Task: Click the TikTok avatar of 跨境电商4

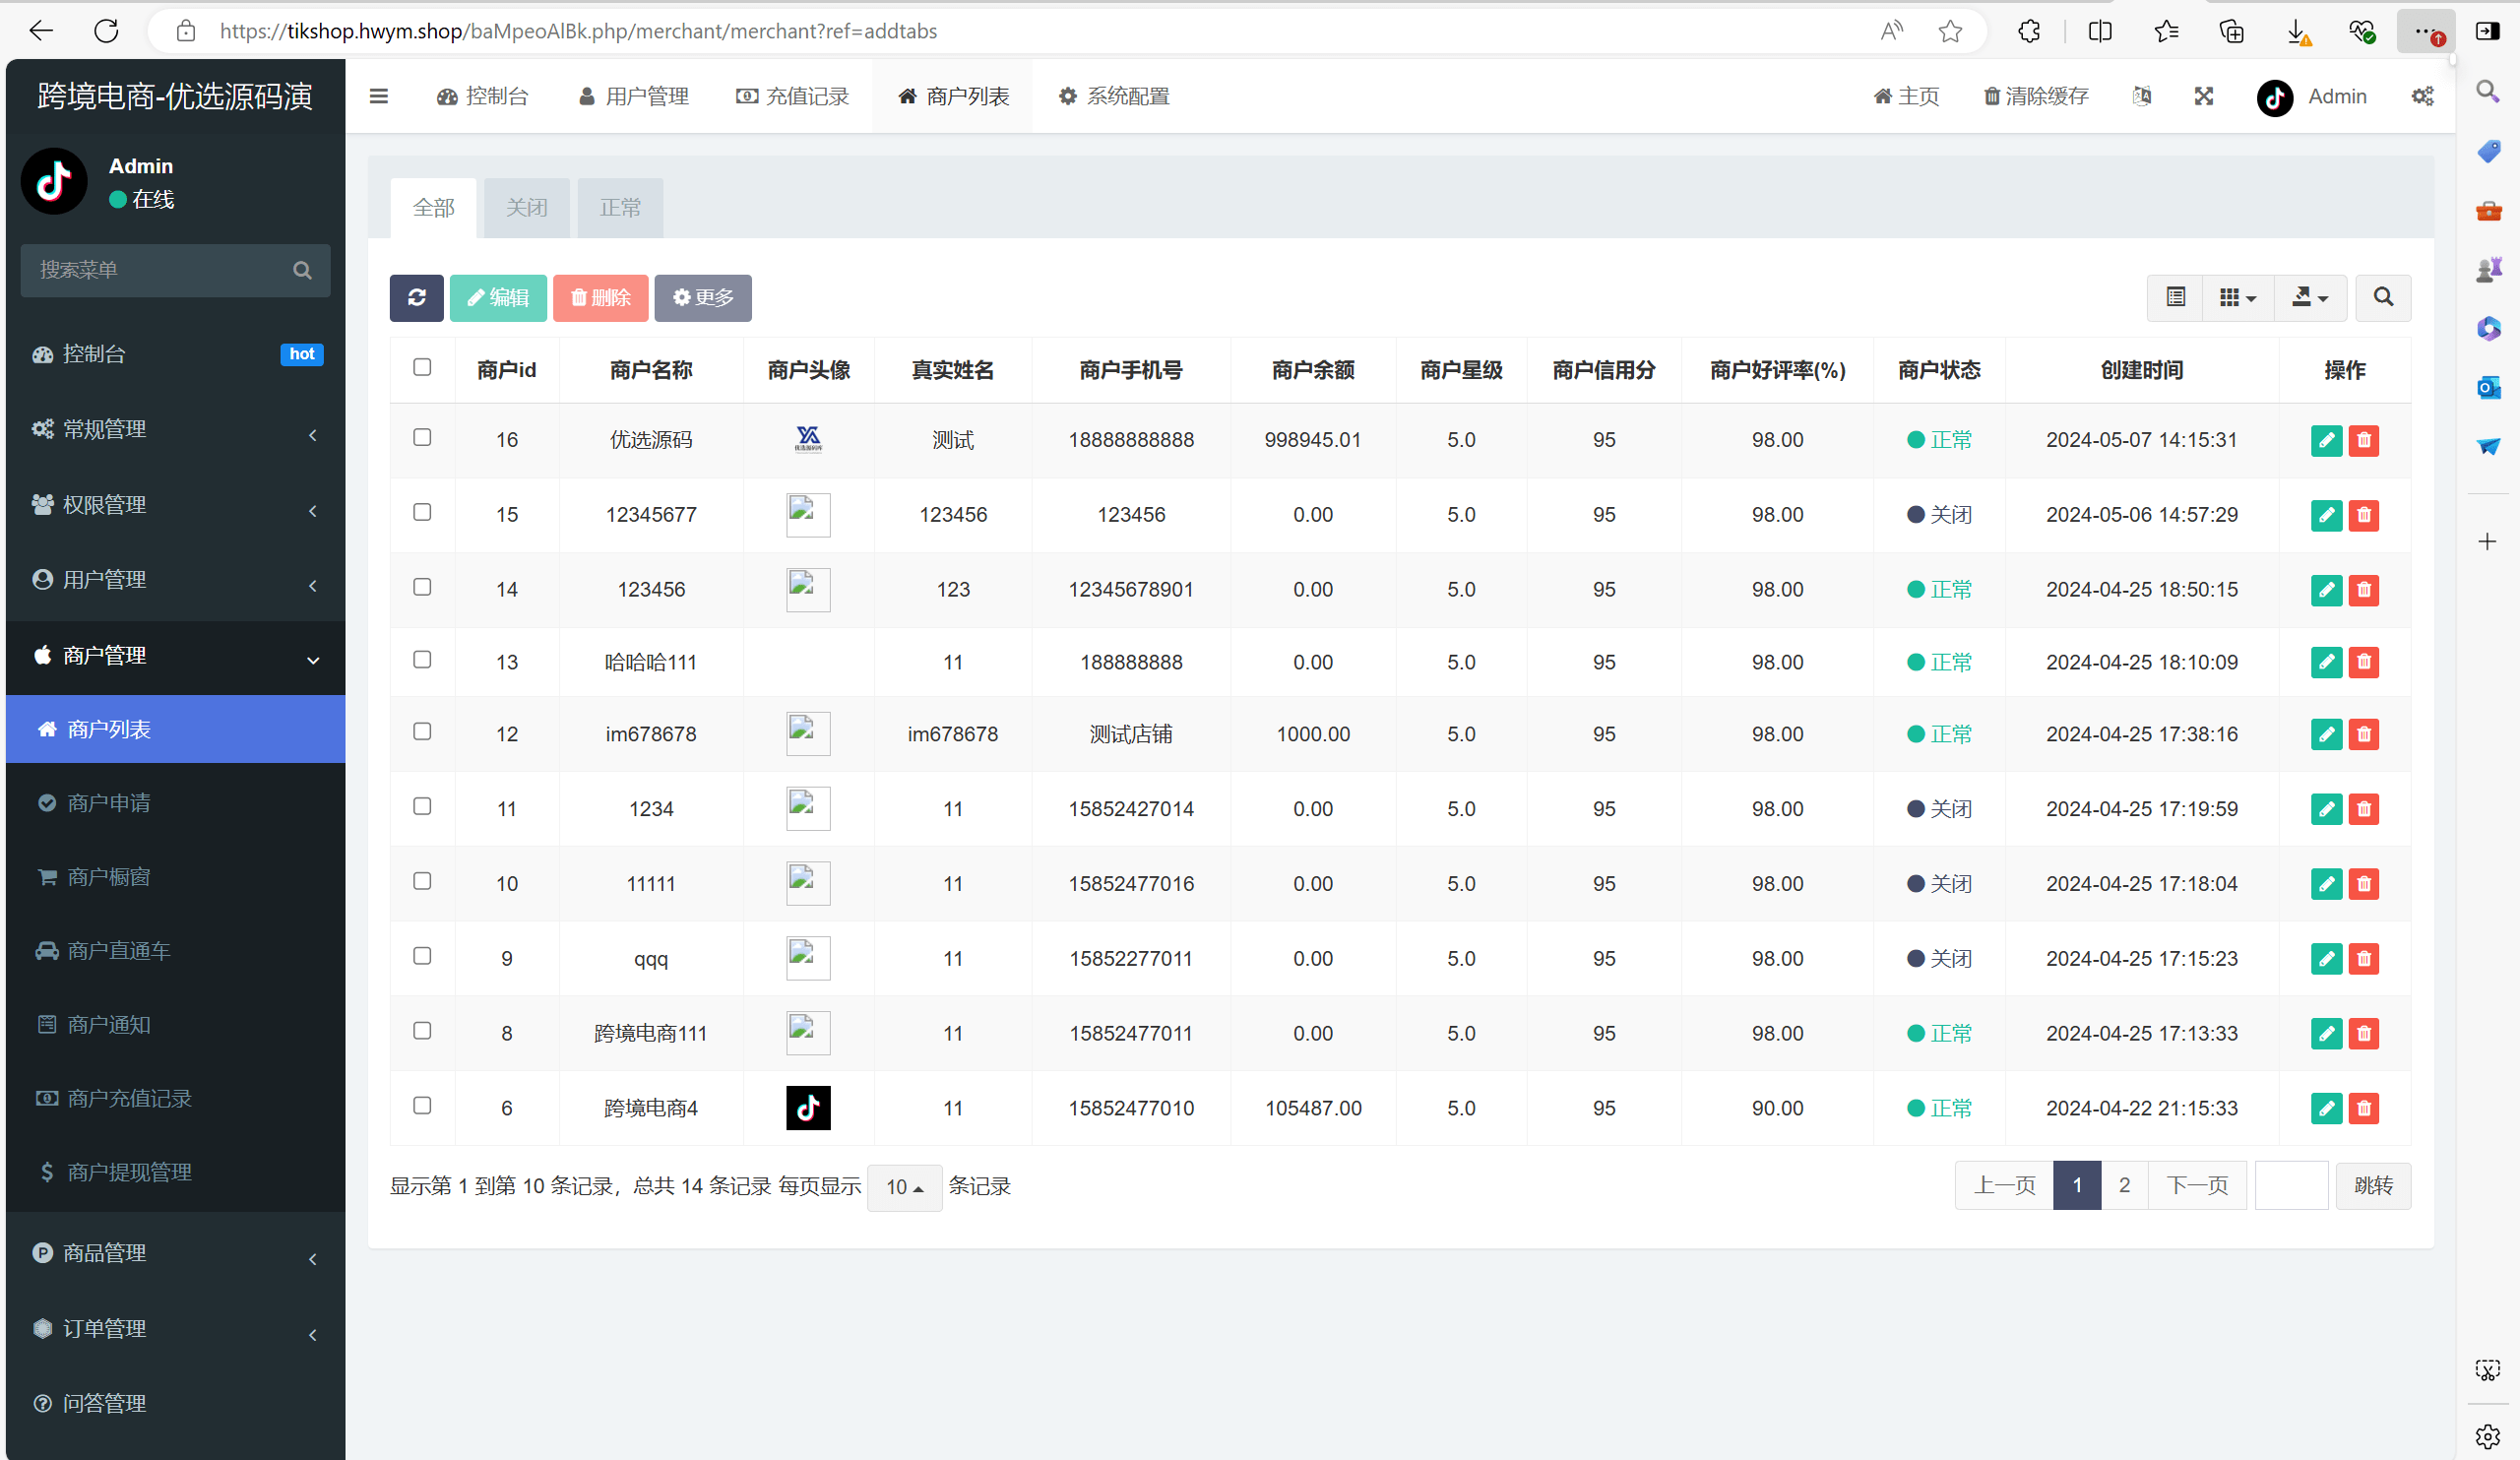Action: (x=808, y=1108)
